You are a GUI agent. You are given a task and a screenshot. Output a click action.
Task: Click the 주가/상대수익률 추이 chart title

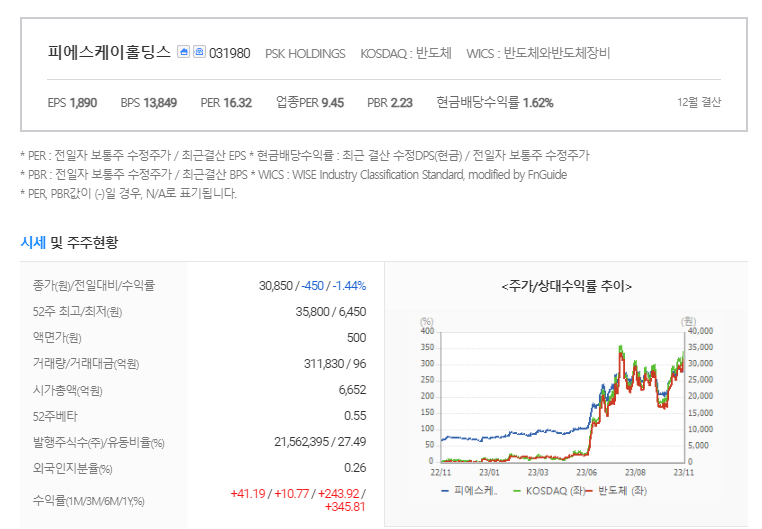[x=567, y=286]
